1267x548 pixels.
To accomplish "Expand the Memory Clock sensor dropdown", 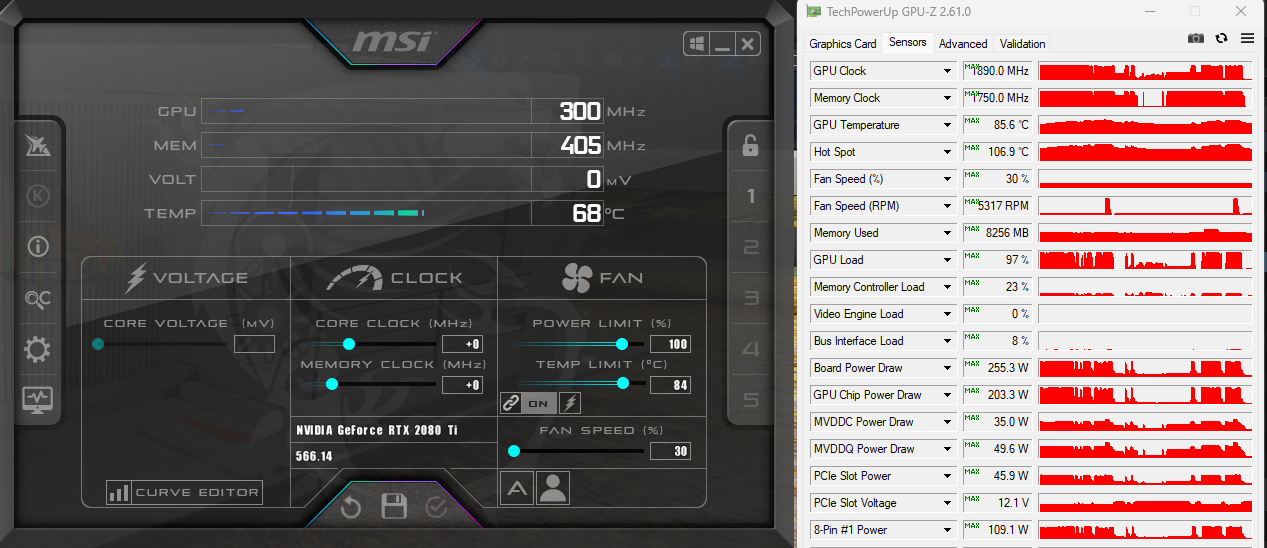I will coord(947,98).
